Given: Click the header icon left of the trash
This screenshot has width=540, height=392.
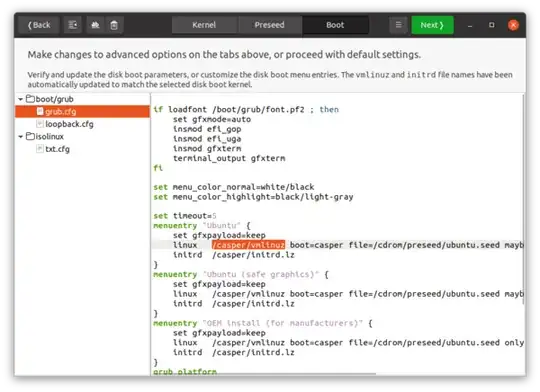Looking at the screenshot, I should 95,25.
